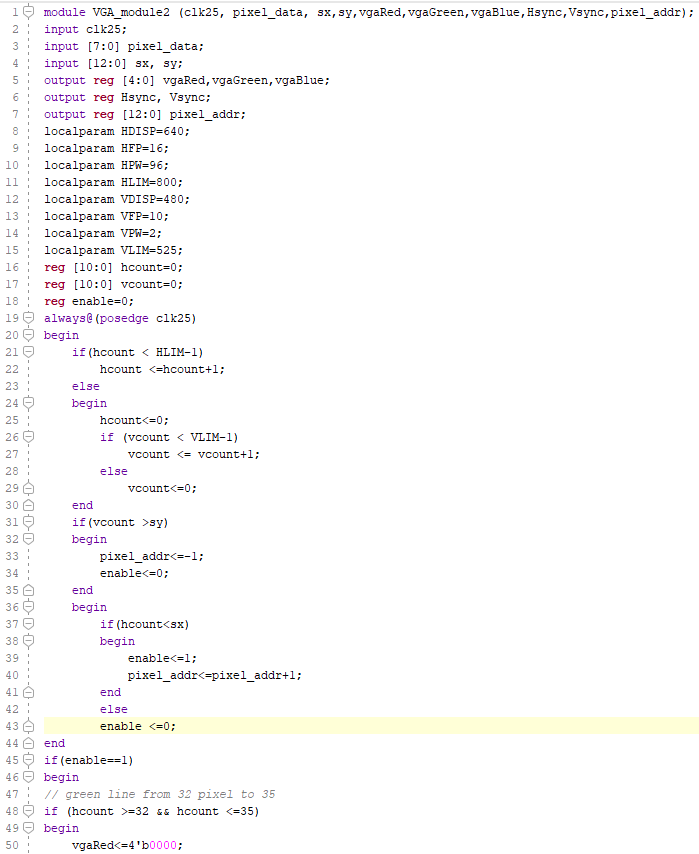This screenshot has width=699, height=854.
Task: Collapse the fold marker at line 38 begin
Action: [x=29, y=640]
